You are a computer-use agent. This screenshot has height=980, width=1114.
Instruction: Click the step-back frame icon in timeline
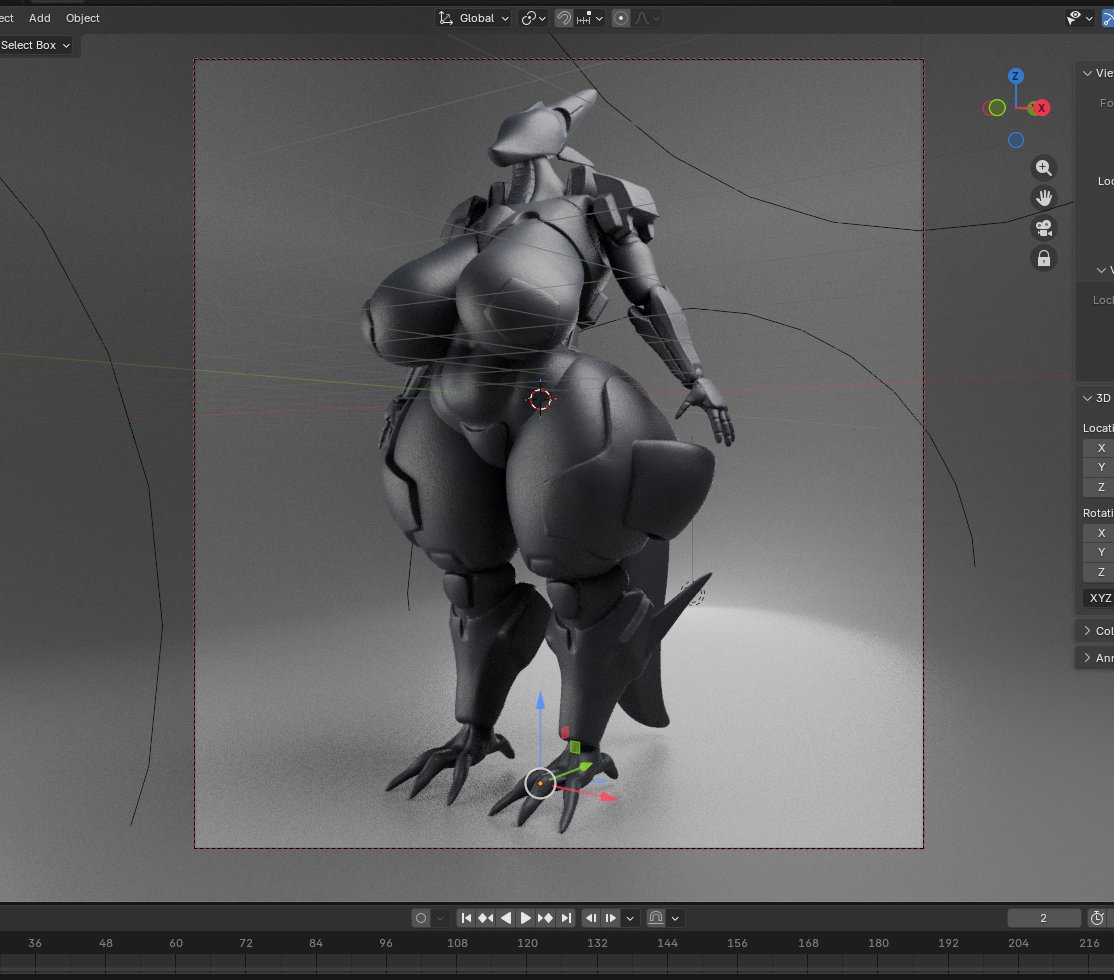tap(591, 918)
